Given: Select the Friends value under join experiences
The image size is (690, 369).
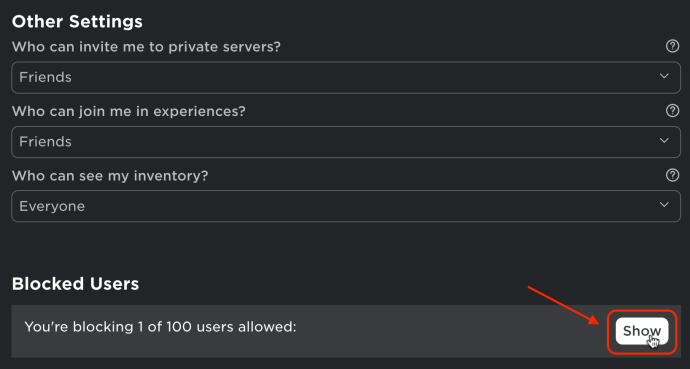Looking at the screenshot, I should point(45,142).
